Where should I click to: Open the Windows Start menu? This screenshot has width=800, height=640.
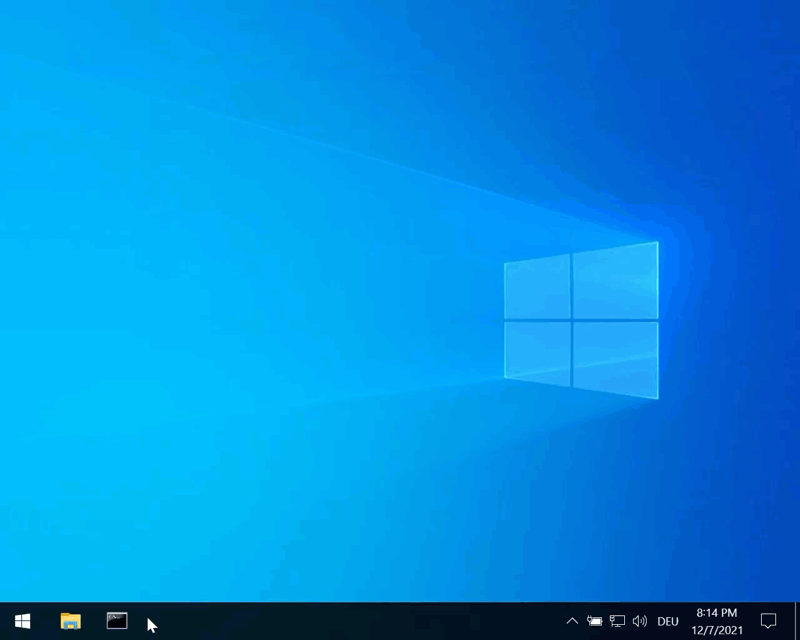22,621
